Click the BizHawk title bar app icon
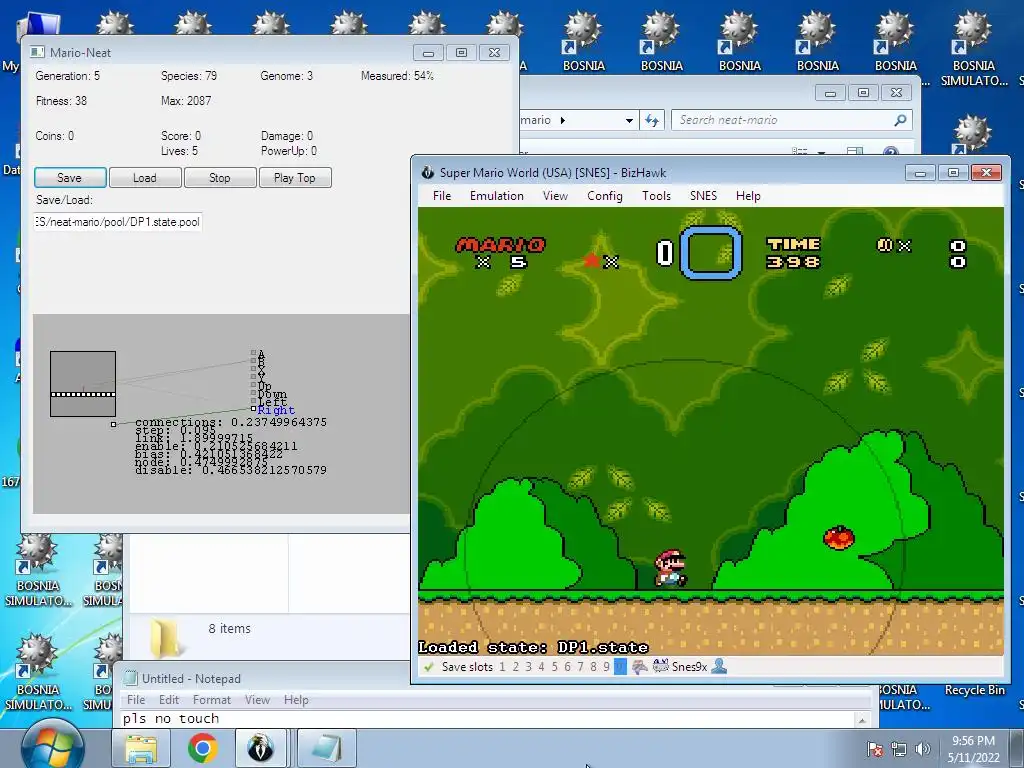1024x768 pixels. pyautogui.click(x=428, y=172)
